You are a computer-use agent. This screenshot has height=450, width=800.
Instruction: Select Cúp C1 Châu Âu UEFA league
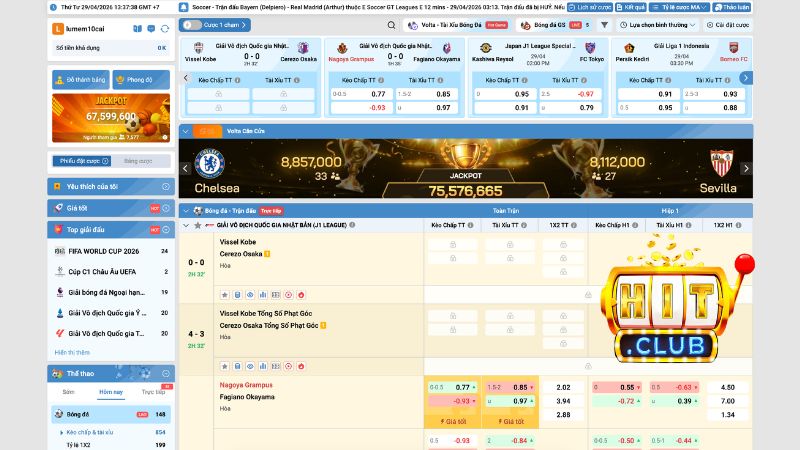coord(111,272)
